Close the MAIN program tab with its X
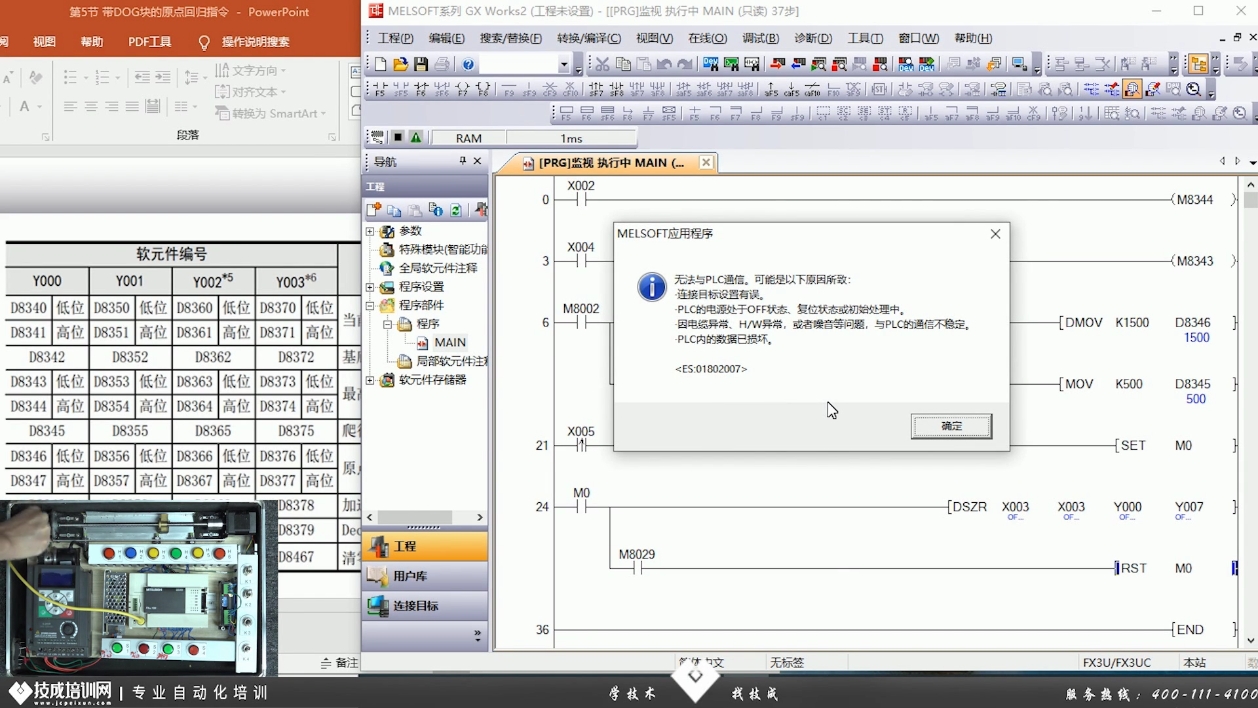Viewport: 1258px width, 708px height. point(706,162)
